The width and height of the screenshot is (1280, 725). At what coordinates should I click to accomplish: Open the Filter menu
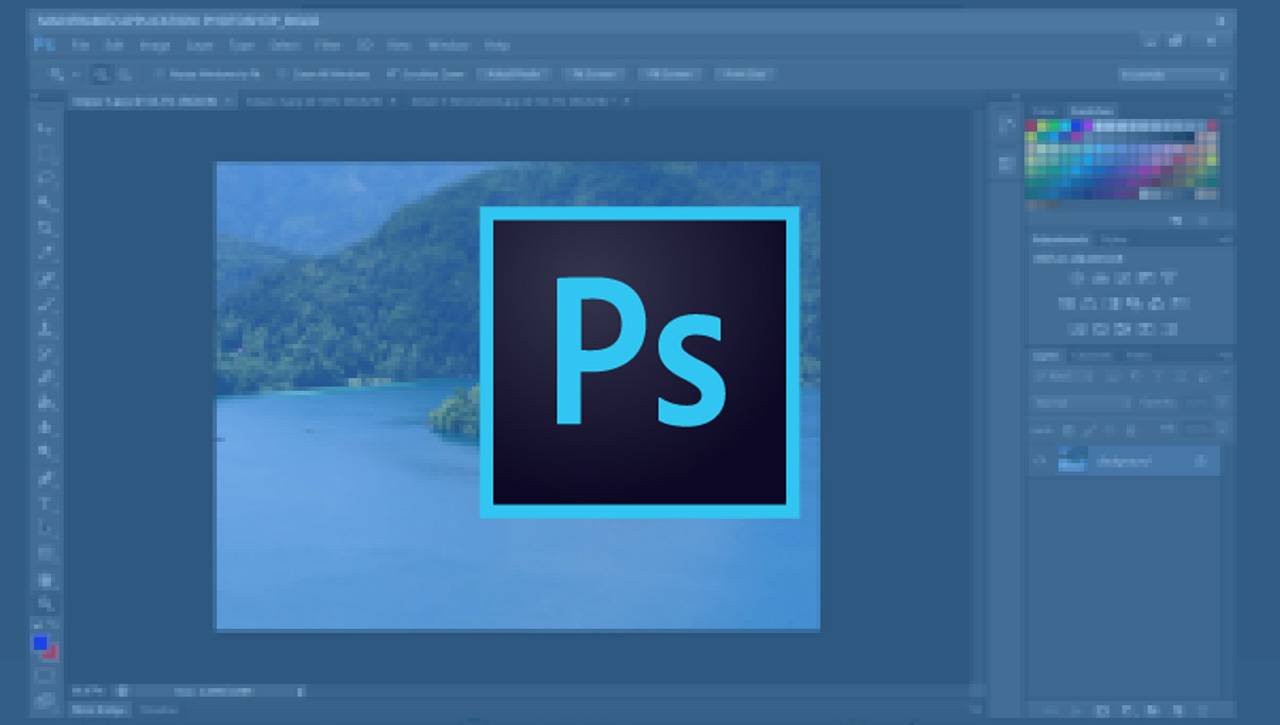pyautogui.click(x=326, y=45)
